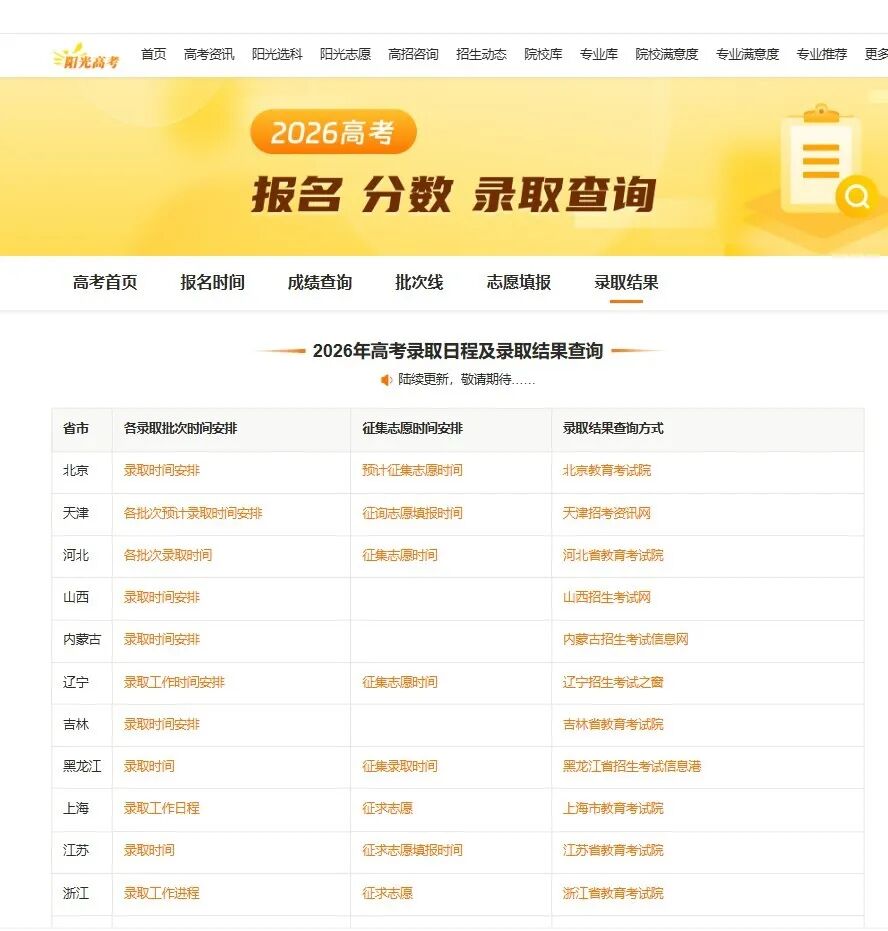Switch to 高考首页 tab

coord(105,282)
